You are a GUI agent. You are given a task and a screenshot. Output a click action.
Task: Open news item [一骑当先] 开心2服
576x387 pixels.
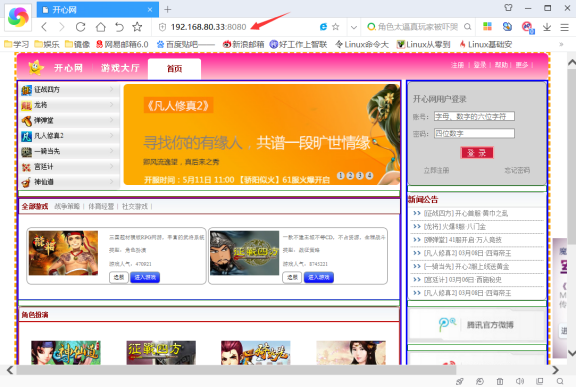click(x=467, y=267)
